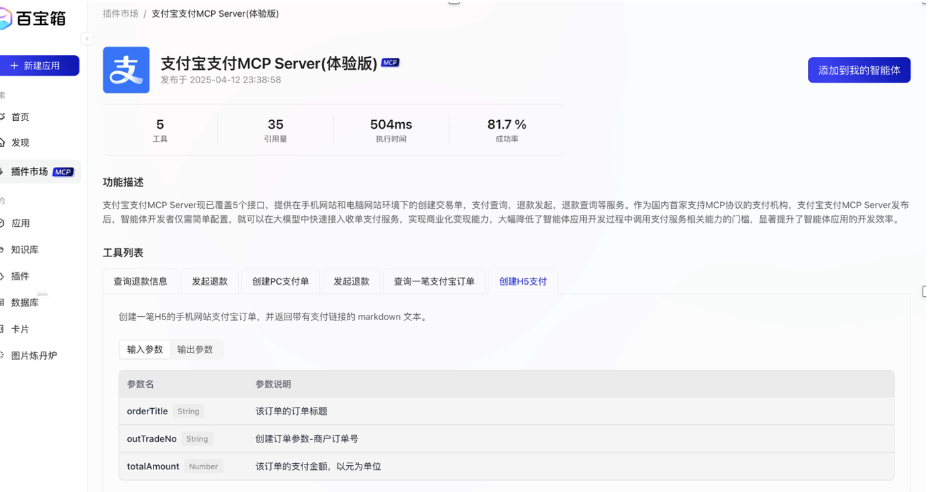Click the String tag beside orderTitle
The width and height of the screenshot is (934, 492).
click(188, 411)
